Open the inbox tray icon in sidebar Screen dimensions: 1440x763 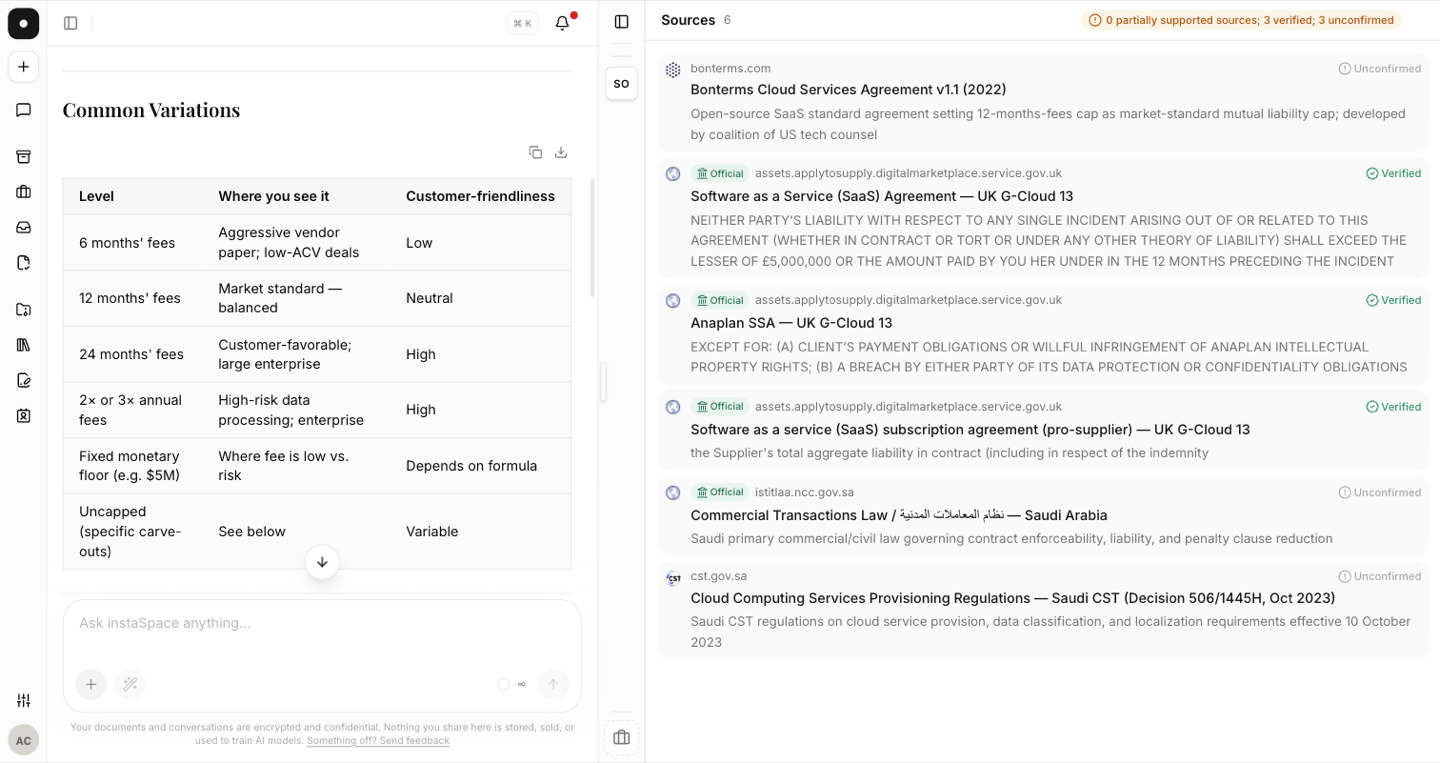23,227
